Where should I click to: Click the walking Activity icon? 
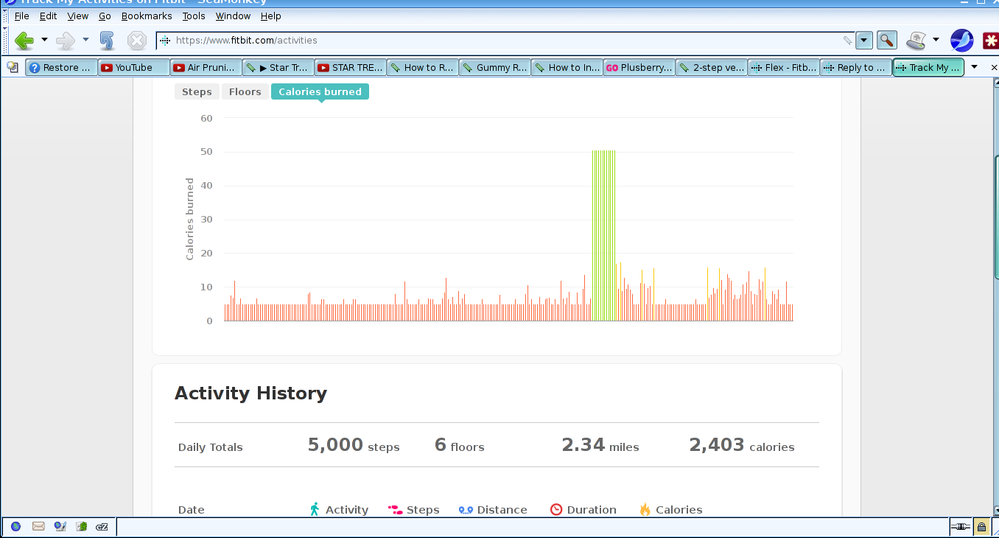click(x=314, y=509)
